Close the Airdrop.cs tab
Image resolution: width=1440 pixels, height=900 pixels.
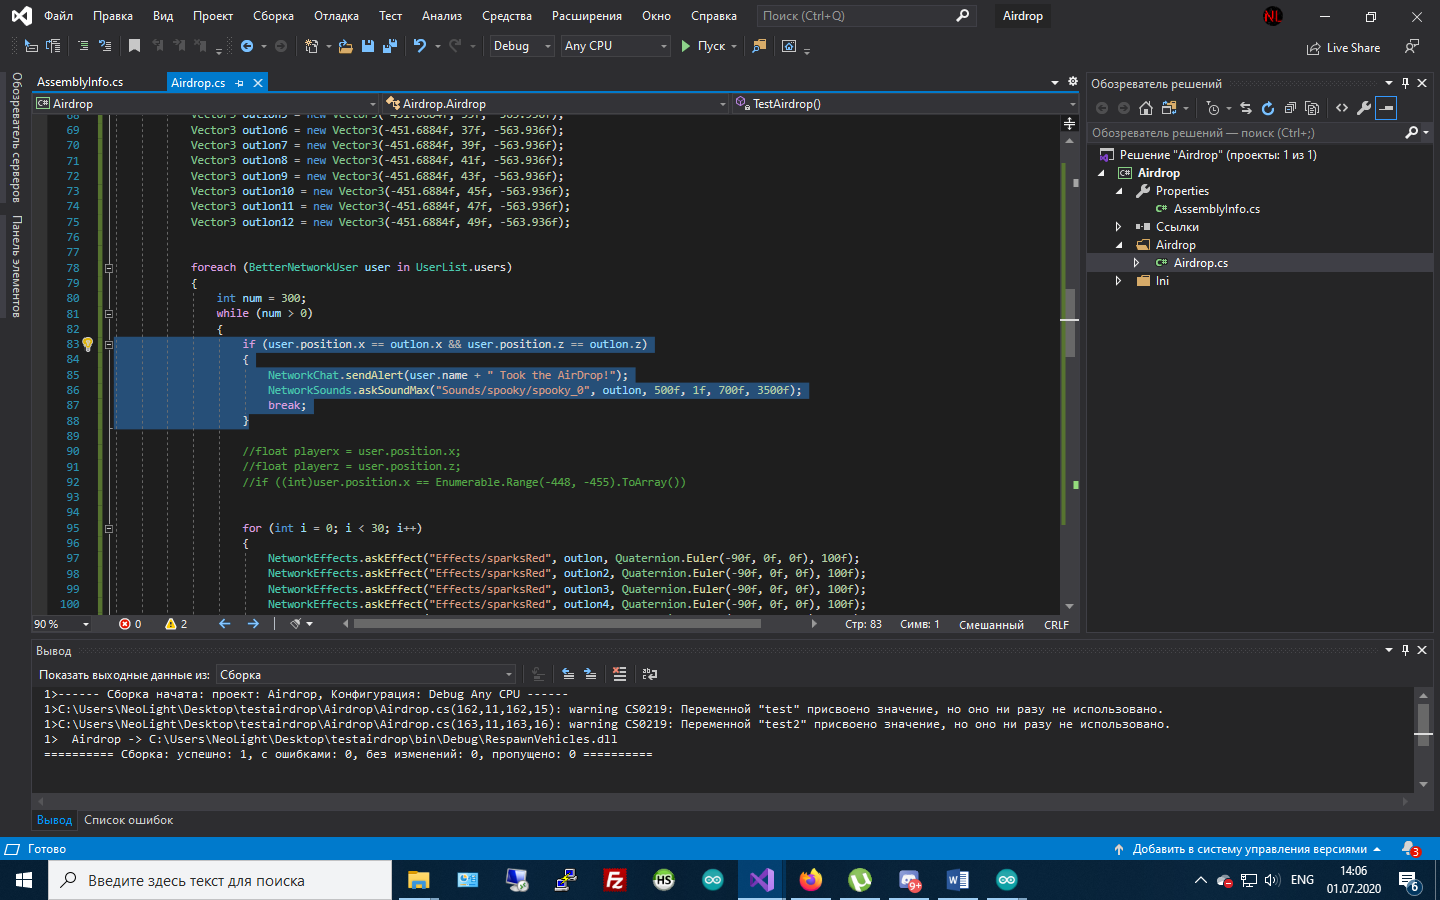coord(258,83)
